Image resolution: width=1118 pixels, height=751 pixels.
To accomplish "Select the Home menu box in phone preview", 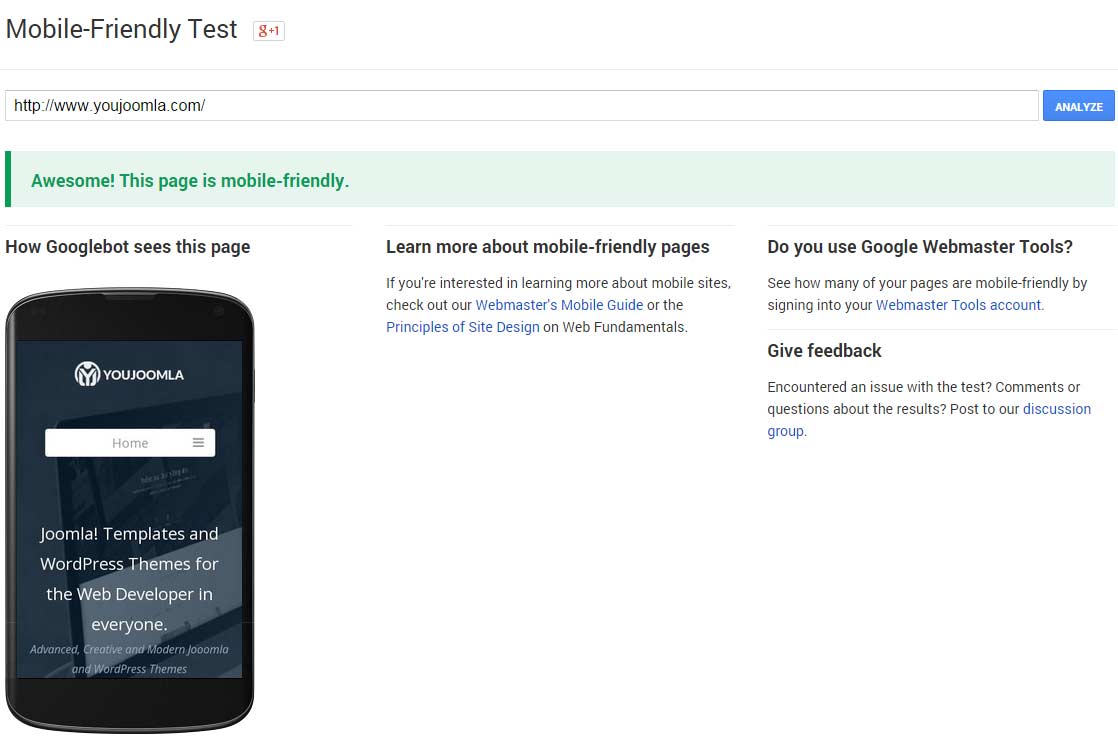I will 130,443.
